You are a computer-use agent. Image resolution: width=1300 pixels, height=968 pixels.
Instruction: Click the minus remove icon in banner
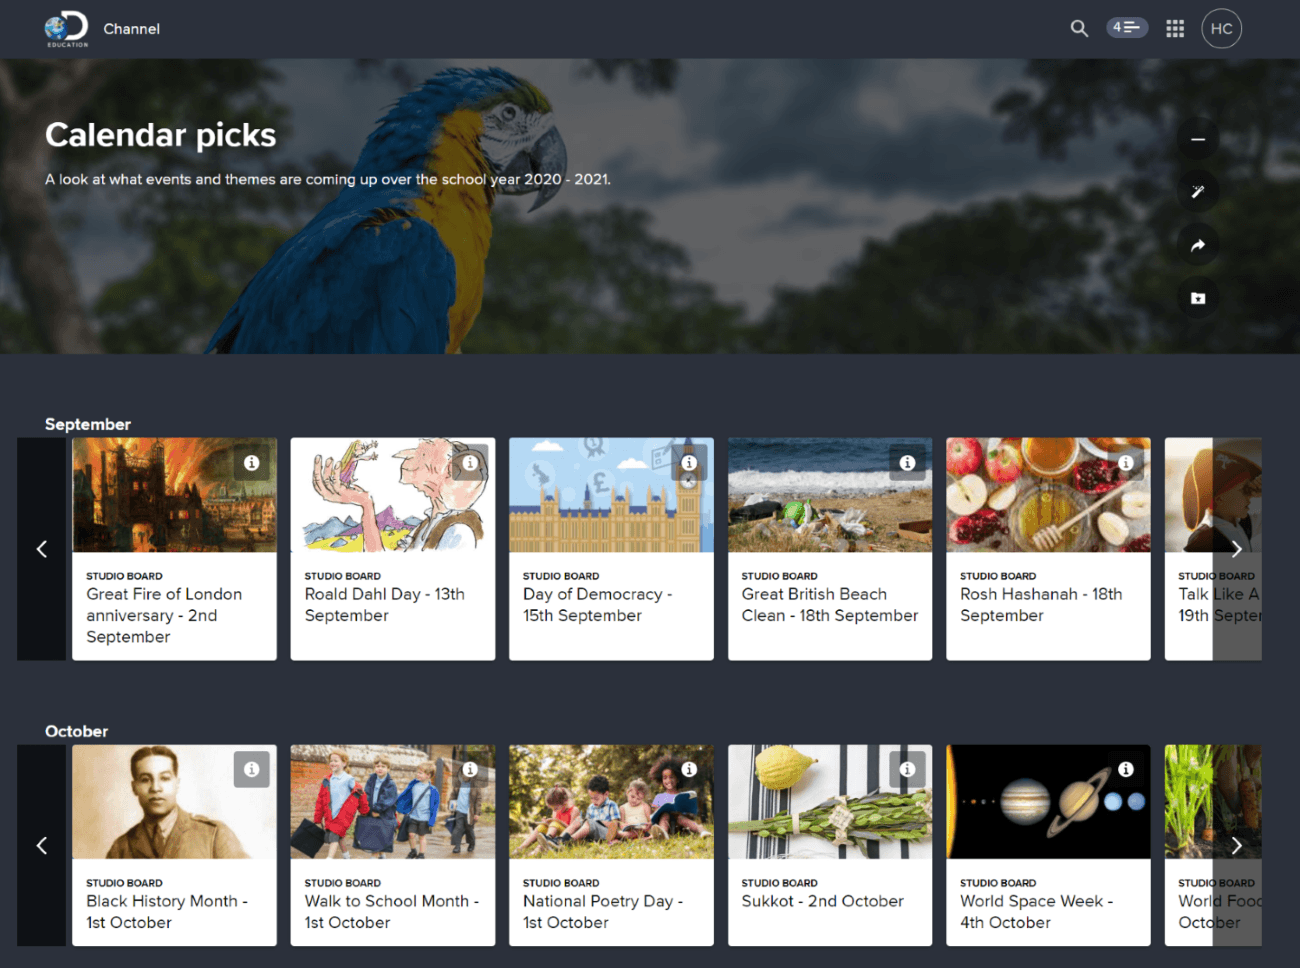tap(1197, 140)
